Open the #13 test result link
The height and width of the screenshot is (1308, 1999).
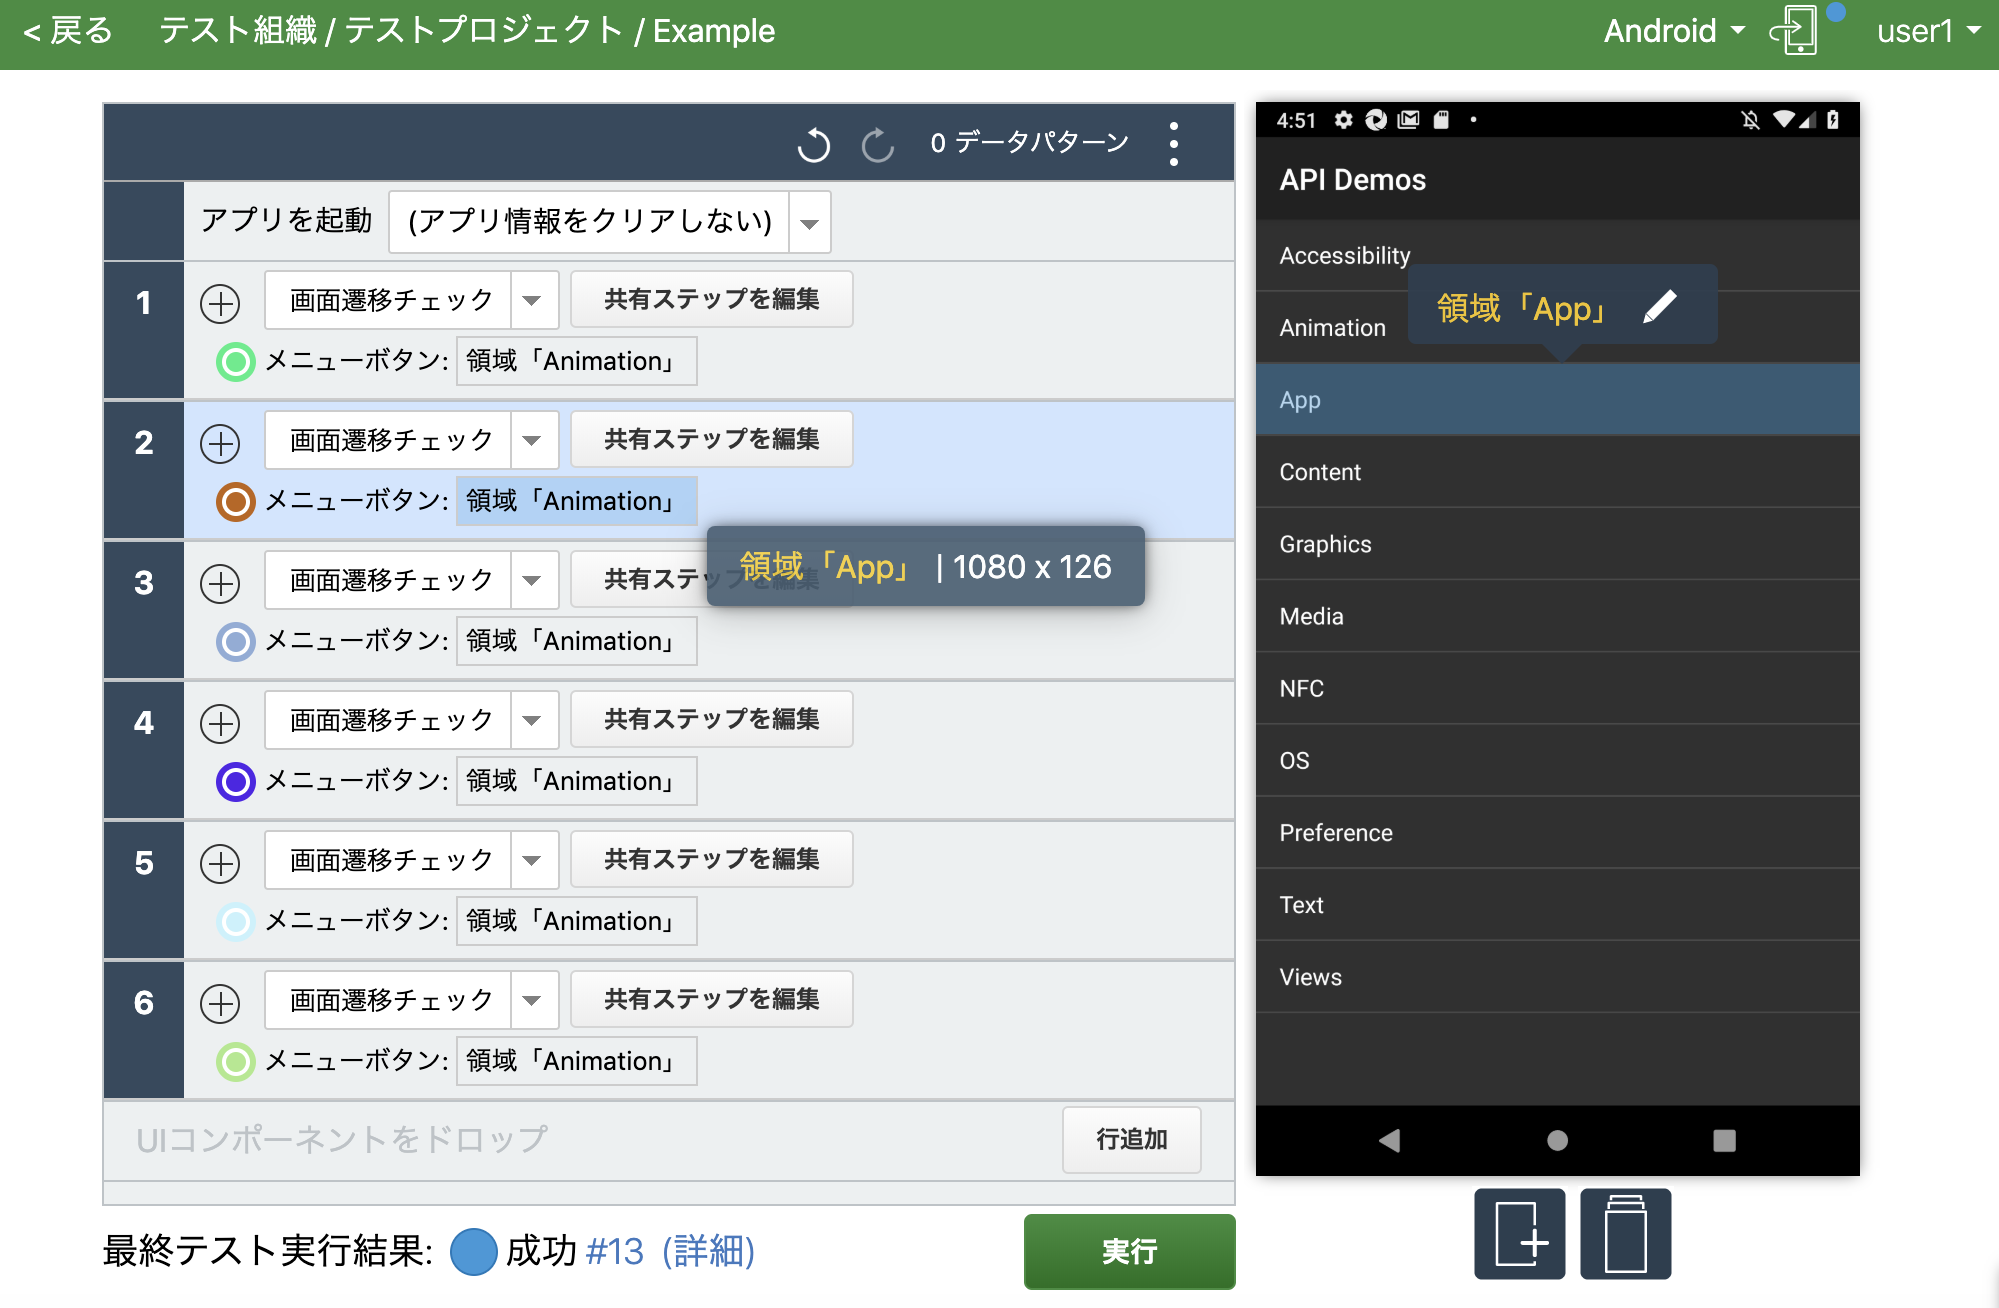615,1252
